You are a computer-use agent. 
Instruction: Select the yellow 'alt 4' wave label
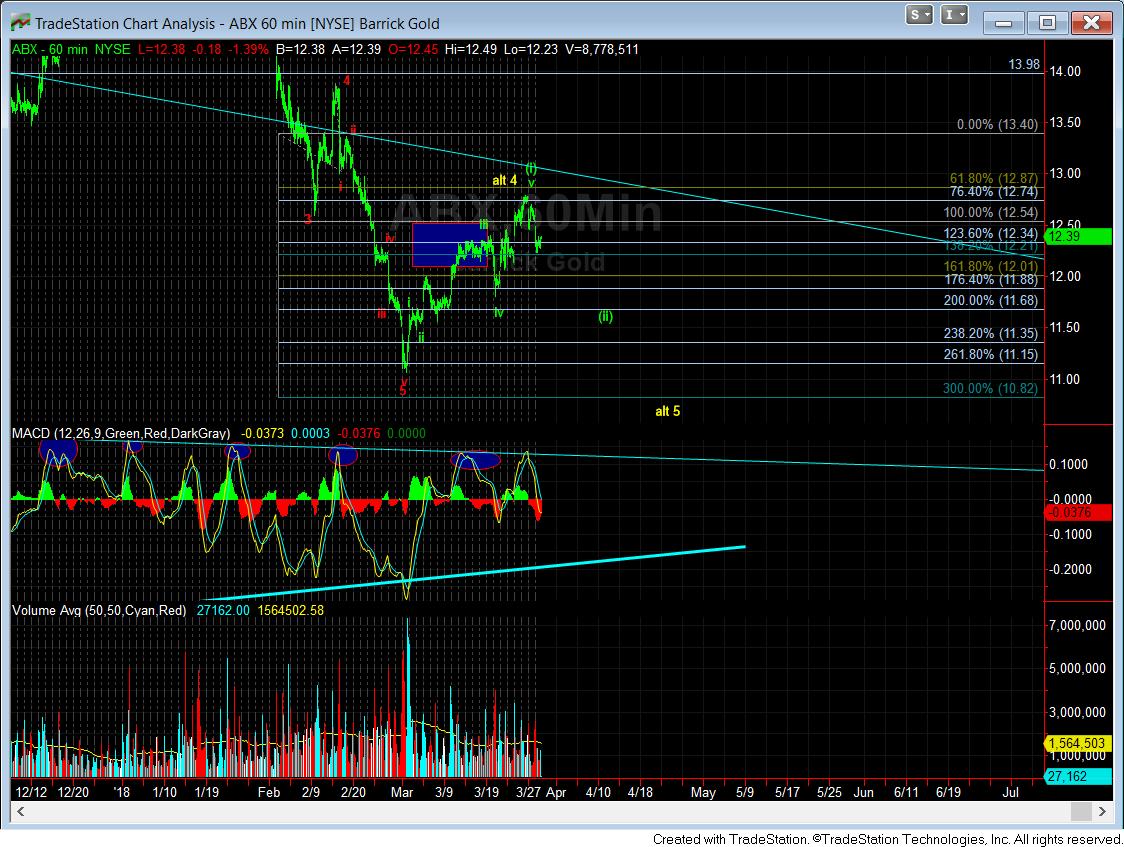pos(505,181)
